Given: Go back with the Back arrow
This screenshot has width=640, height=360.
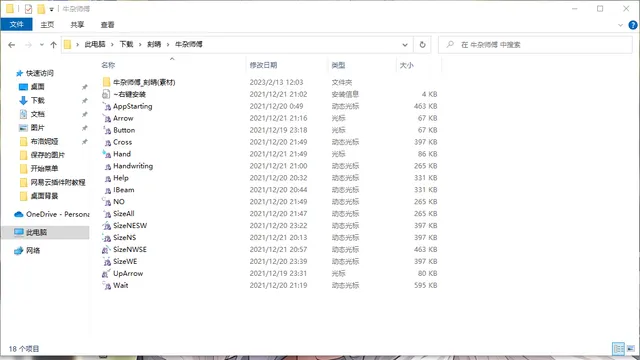Looking at the screenshot, I should pos(11,45).
